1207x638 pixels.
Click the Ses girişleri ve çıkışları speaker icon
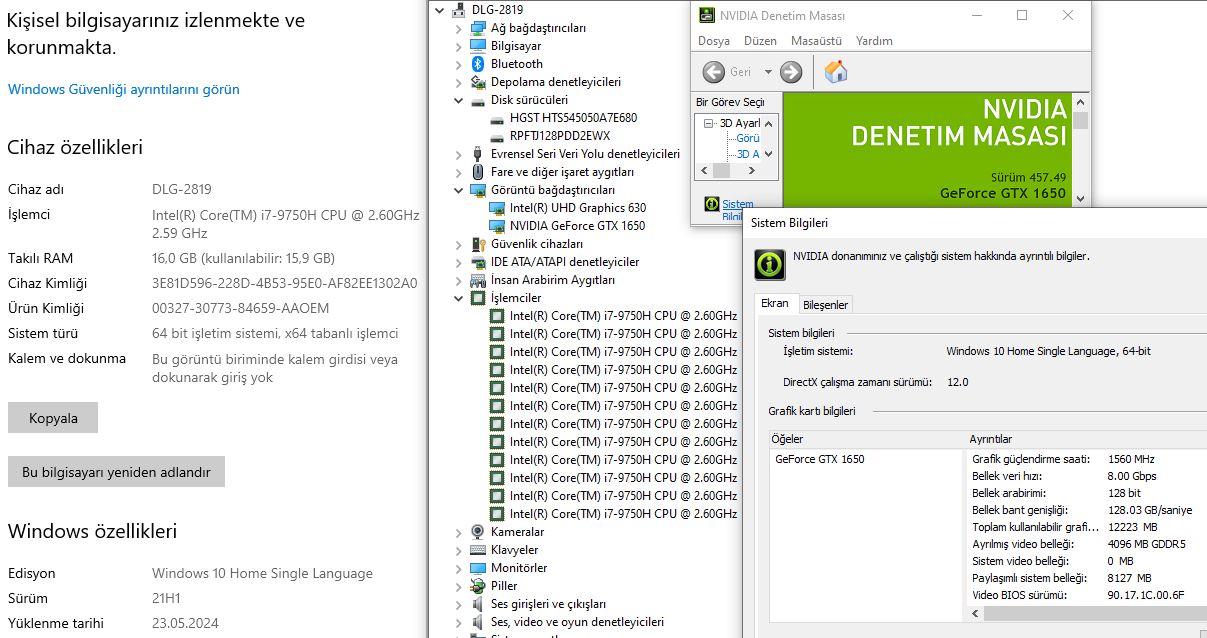pyautogui.click(x=479, y=604)
